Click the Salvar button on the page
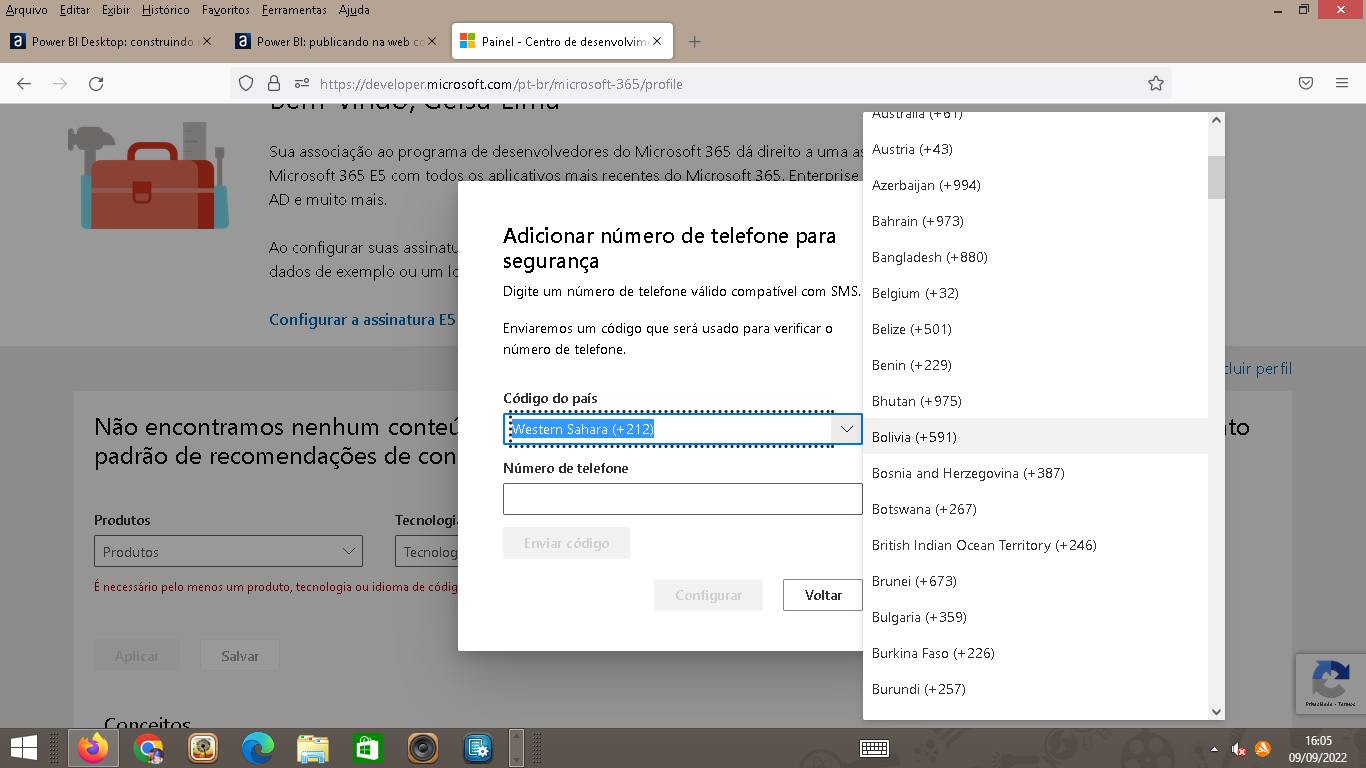 tap(240, 656)
